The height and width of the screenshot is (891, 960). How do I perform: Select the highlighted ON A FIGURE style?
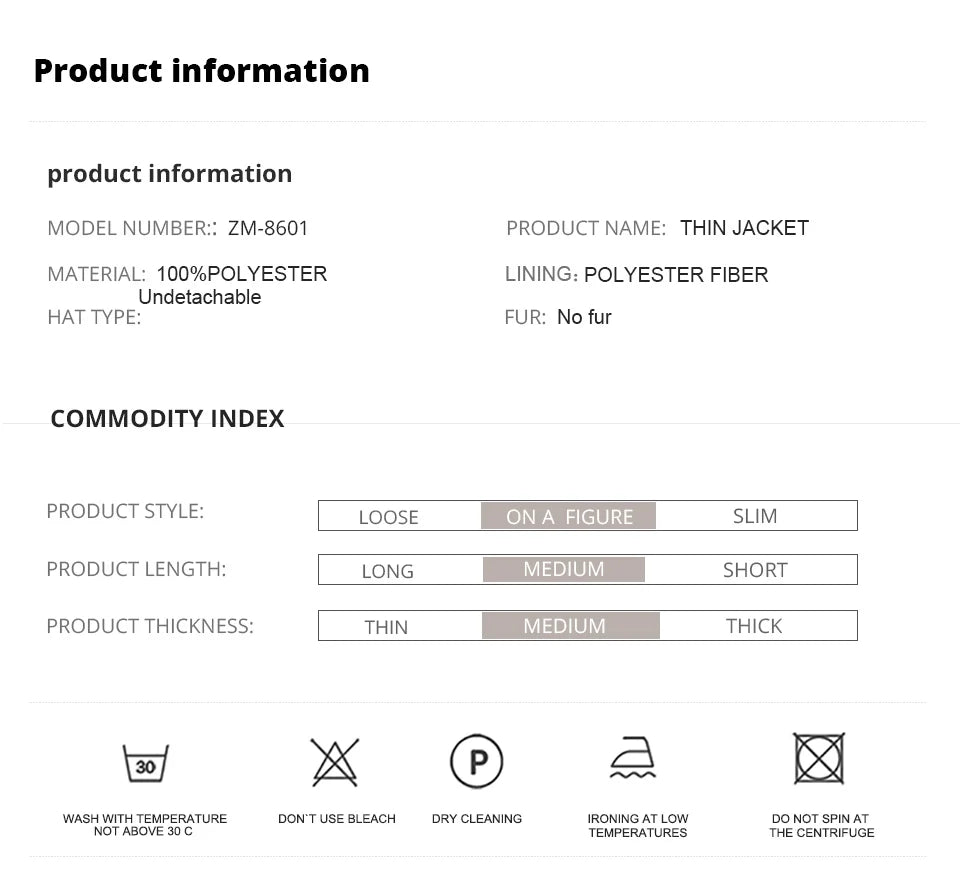tap(568, 516)
